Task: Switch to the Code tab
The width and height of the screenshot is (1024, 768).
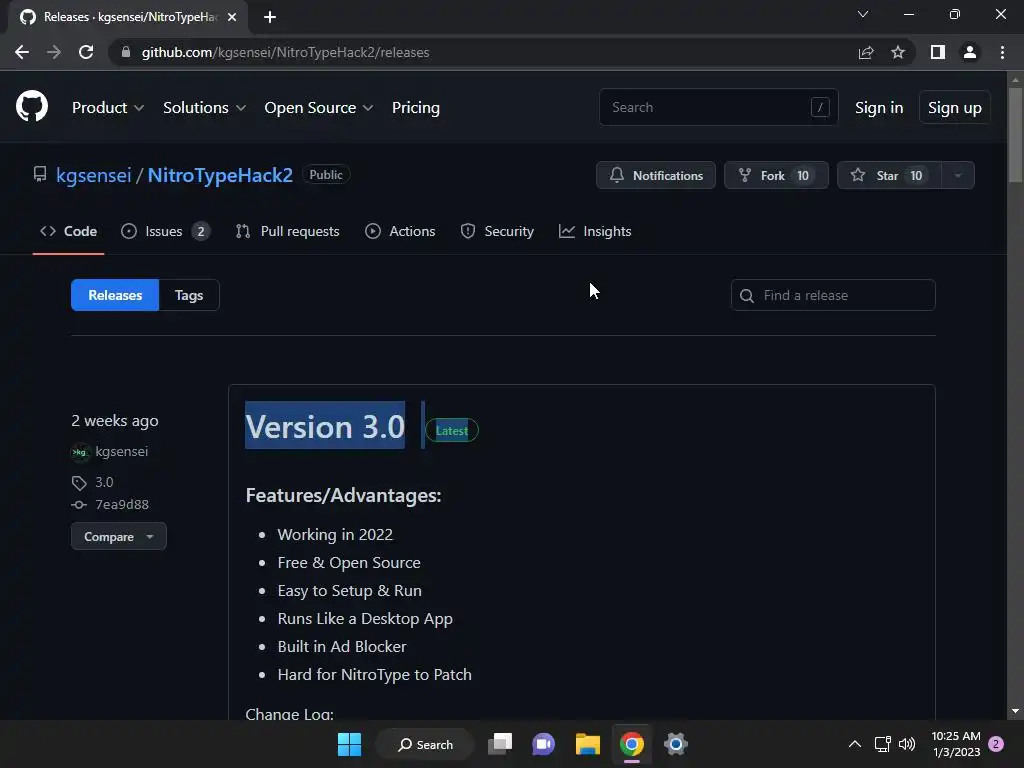Action: click(69, 231)
